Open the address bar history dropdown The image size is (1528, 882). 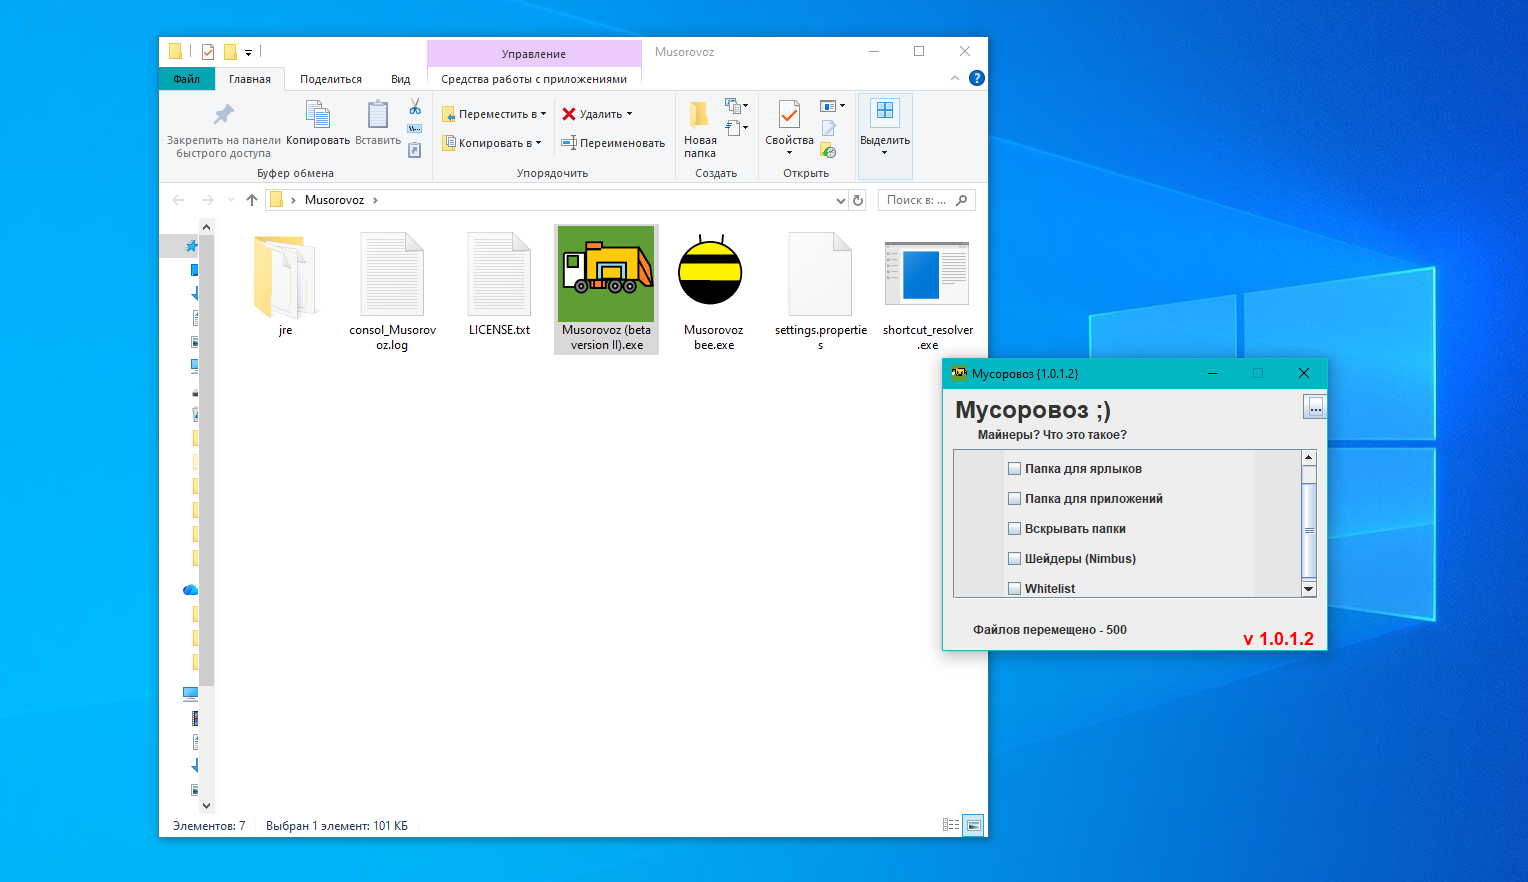point(841,199)
